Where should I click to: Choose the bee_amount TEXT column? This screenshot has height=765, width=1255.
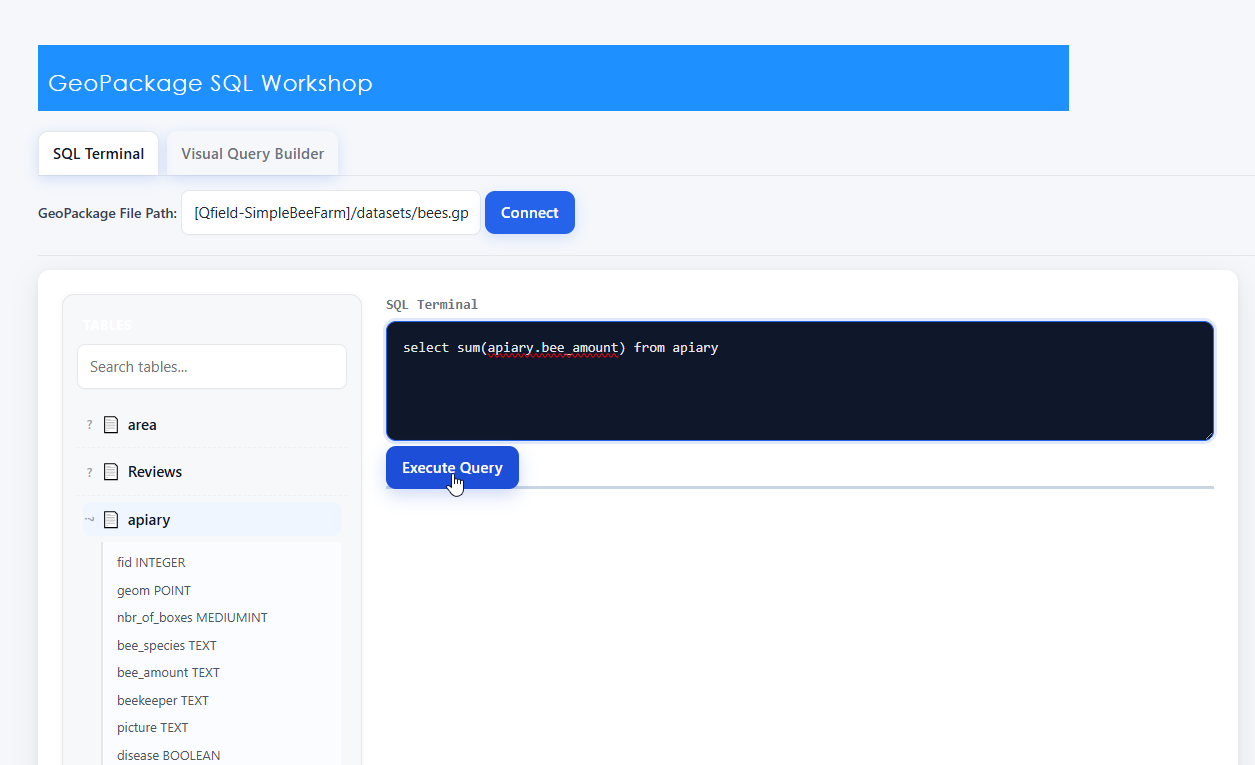168,673
